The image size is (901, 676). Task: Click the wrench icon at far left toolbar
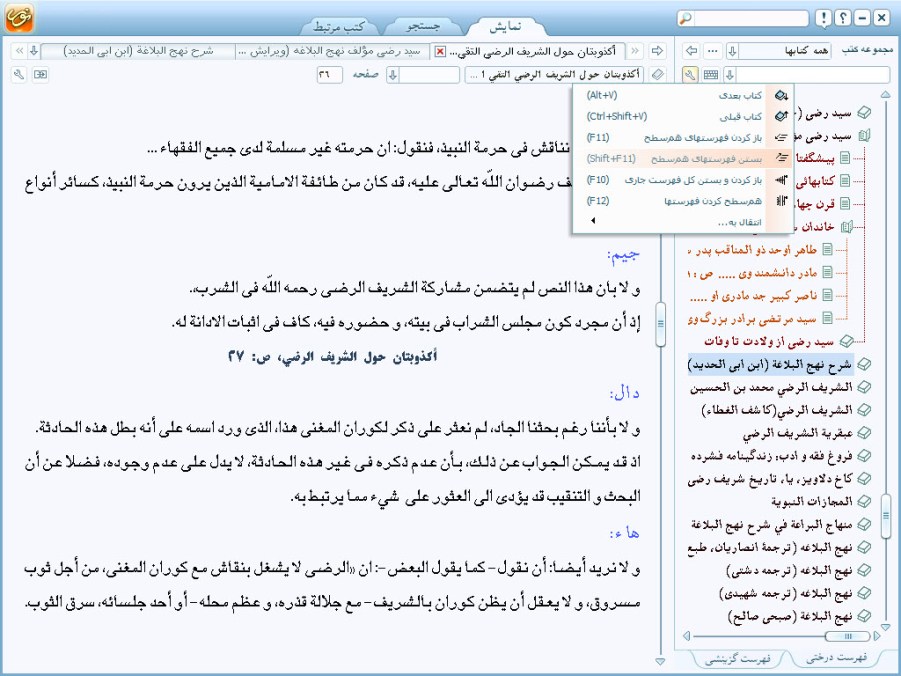(x=19, y=74)
